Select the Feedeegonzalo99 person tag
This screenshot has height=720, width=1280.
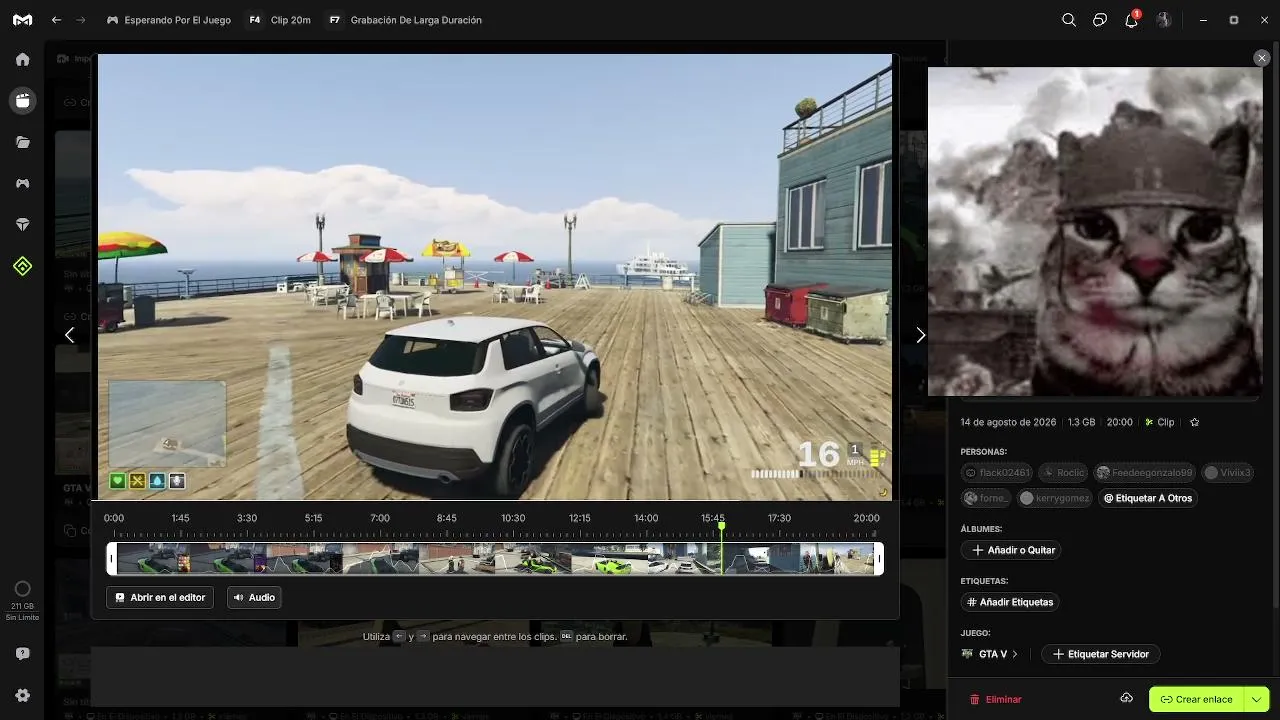[x=1145, y=473]
